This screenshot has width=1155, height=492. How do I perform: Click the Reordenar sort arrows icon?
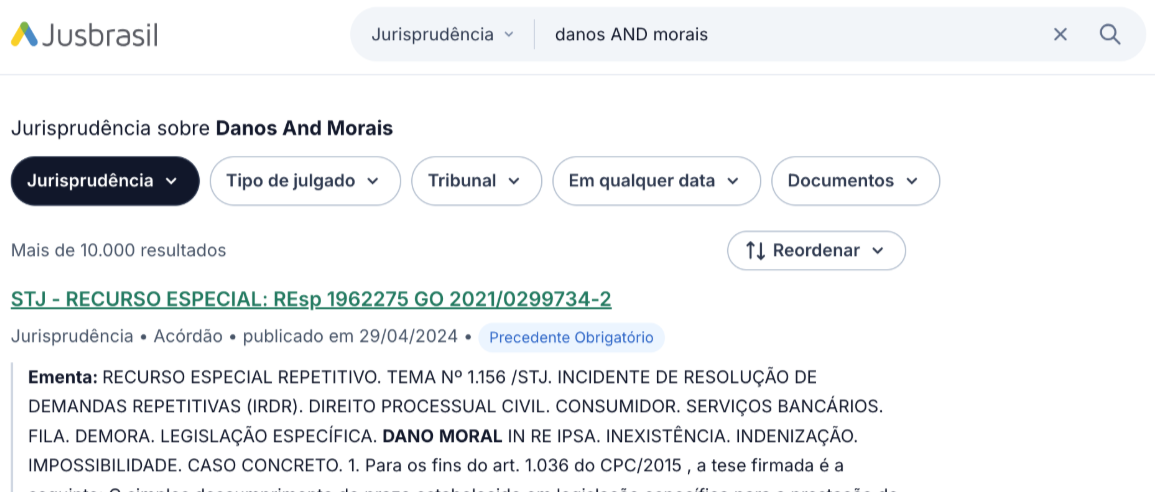(x=755, y=250)
